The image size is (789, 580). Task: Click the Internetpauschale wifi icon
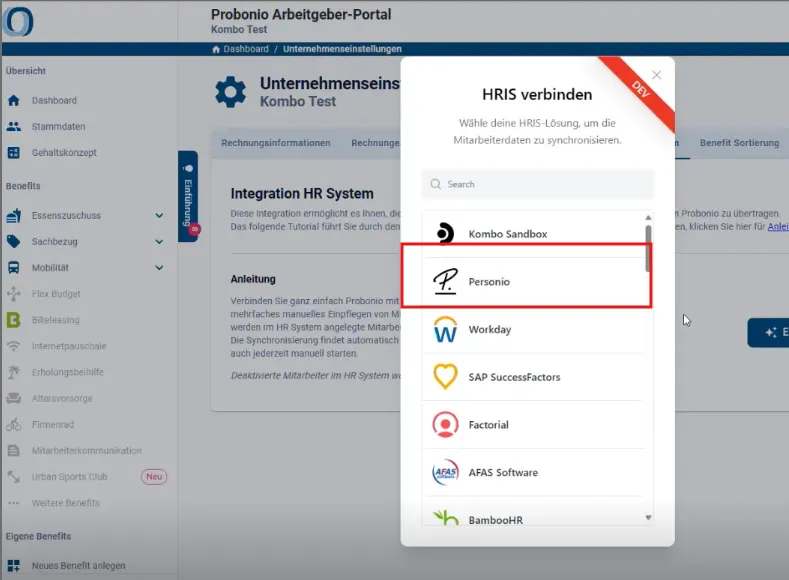pyautogui.click(x=14, y=346)
